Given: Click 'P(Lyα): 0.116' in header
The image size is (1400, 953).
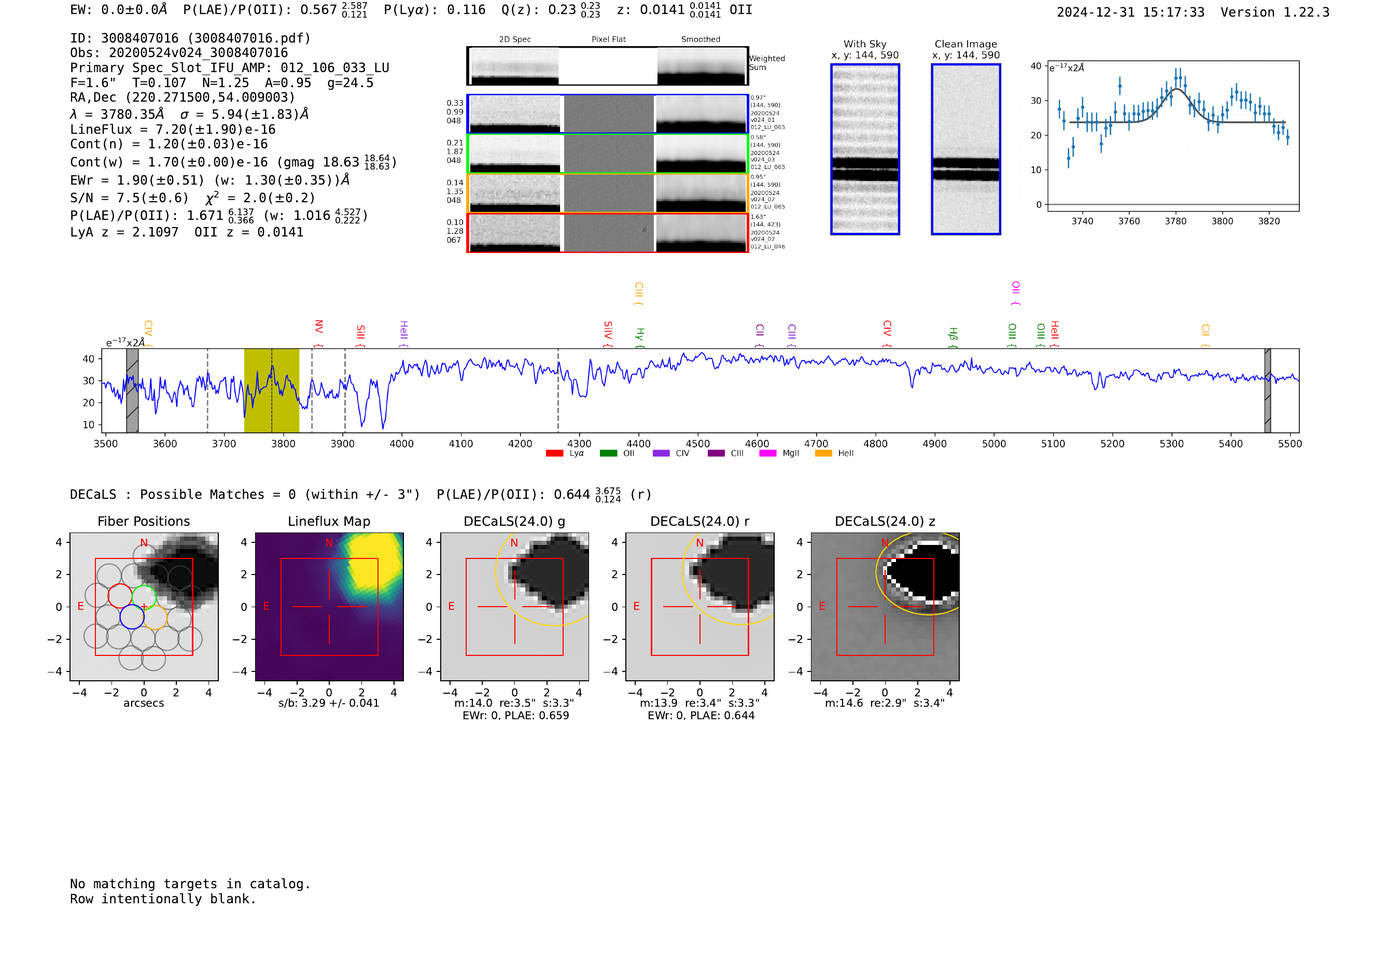Looking at the screenshot, I should (x=435, y=9).
